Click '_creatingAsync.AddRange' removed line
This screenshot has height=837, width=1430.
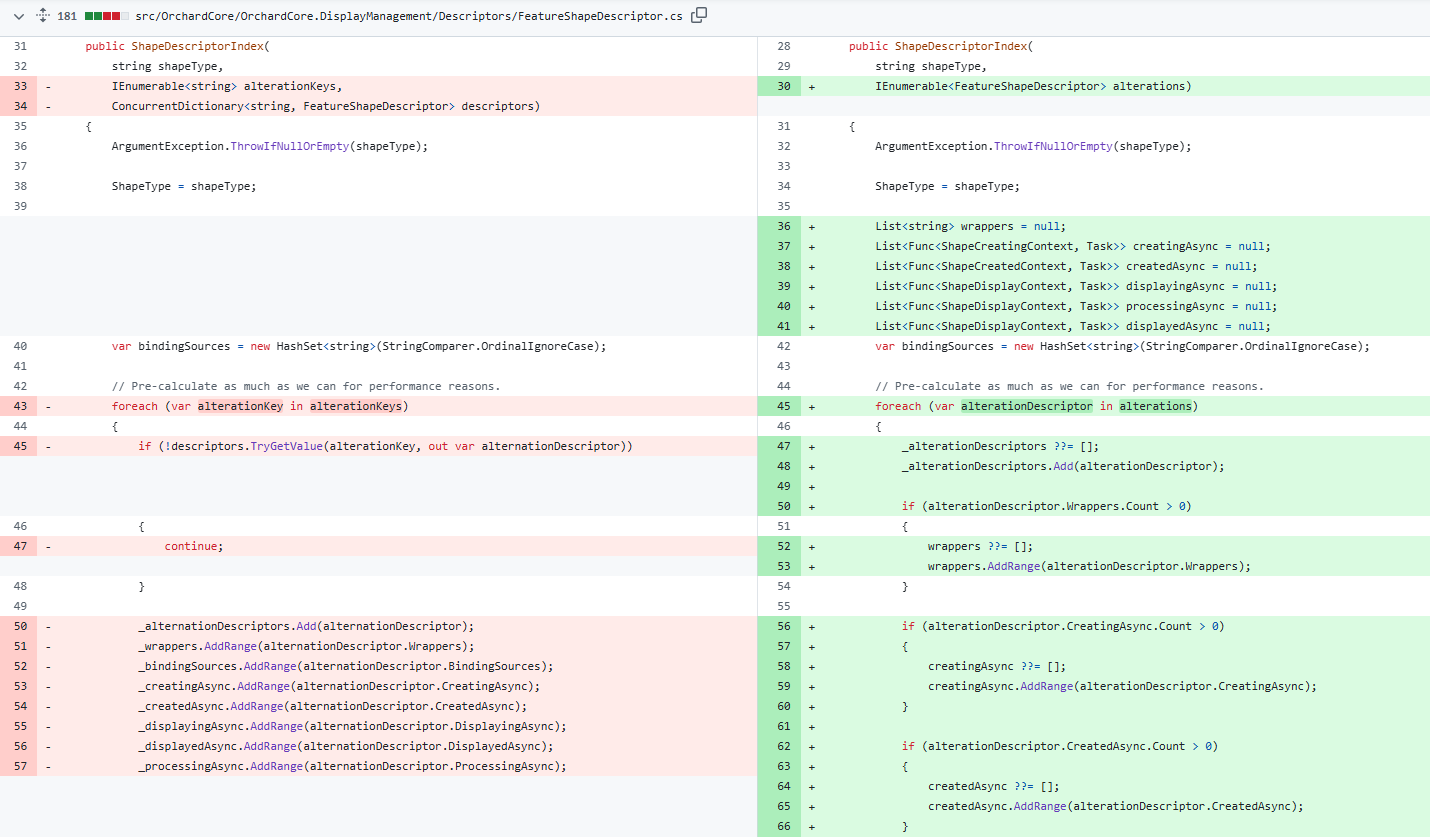tap(339, 686)
